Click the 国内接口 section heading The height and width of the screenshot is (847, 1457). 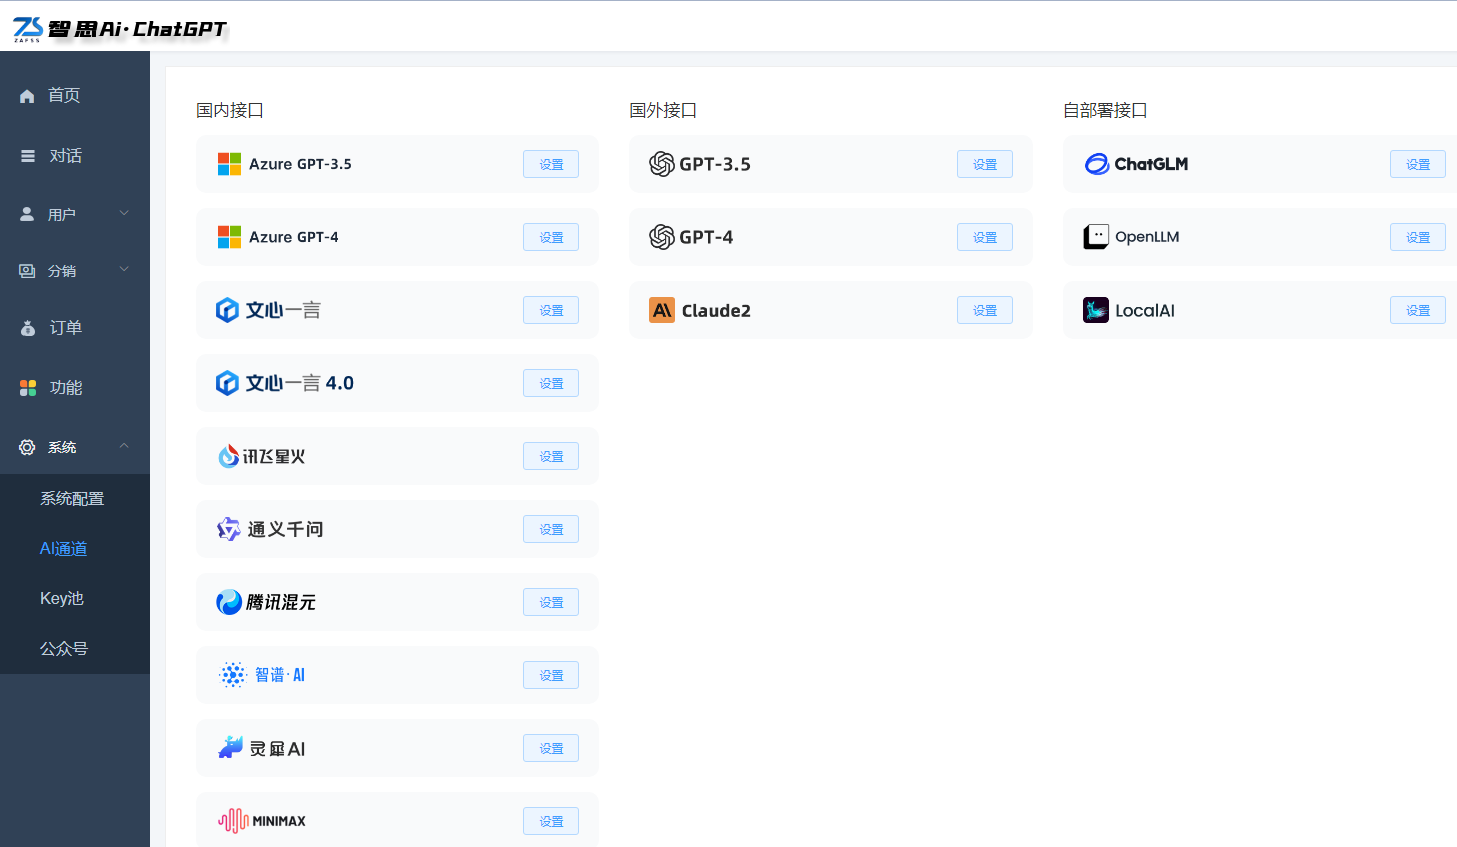(230, 110)
